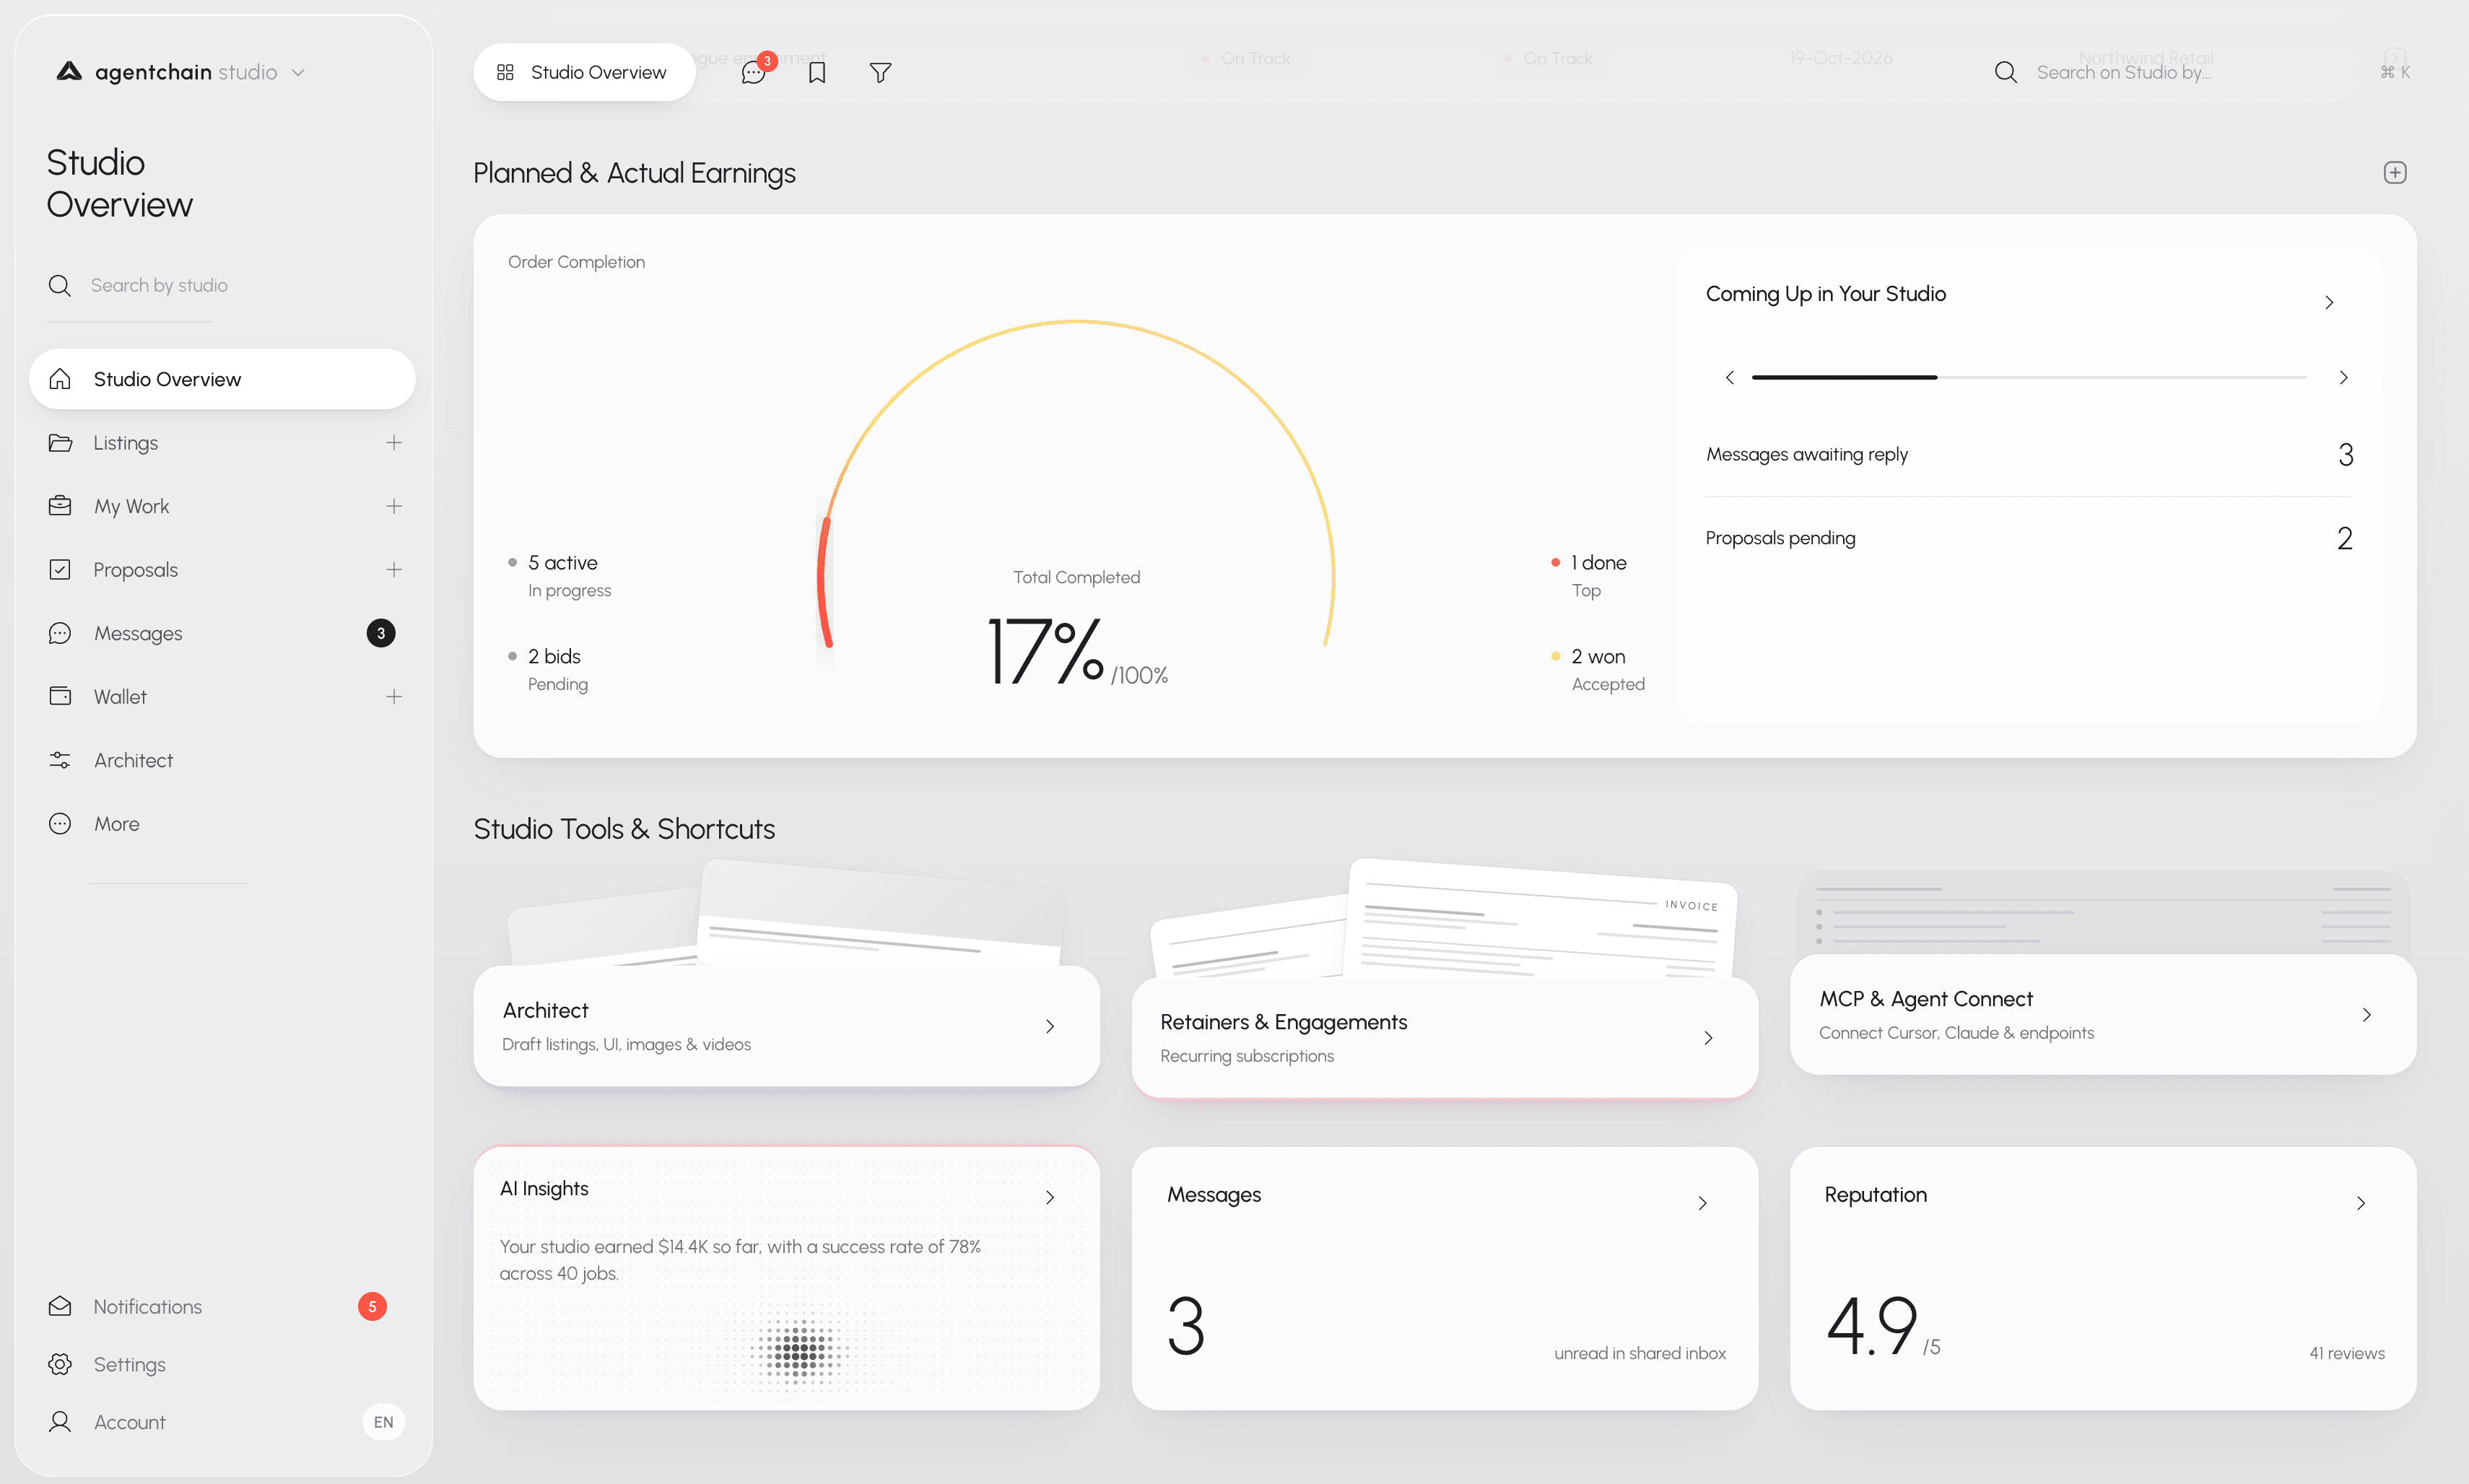Open Retainers & Engagements card
The image size is (2469, 1484).
click(x=1444, y=1038)
